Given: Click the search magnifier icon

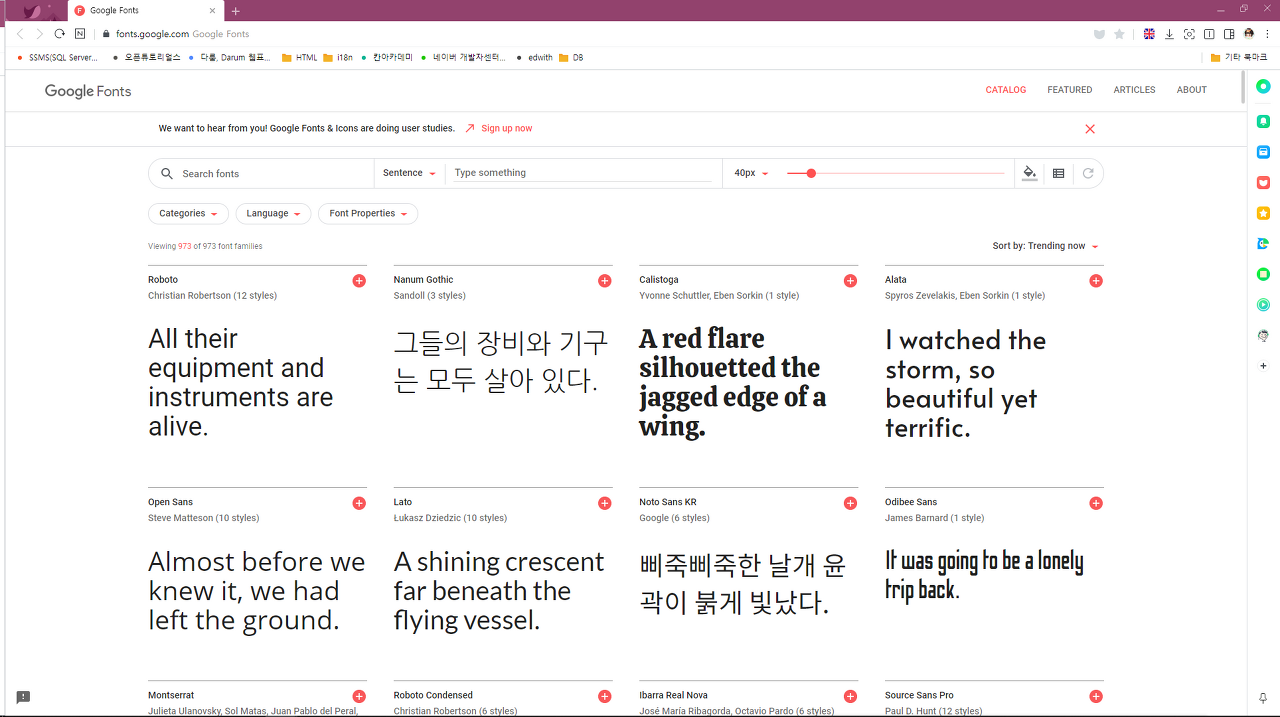Looking at the screenshot, I should coord(167,174).
